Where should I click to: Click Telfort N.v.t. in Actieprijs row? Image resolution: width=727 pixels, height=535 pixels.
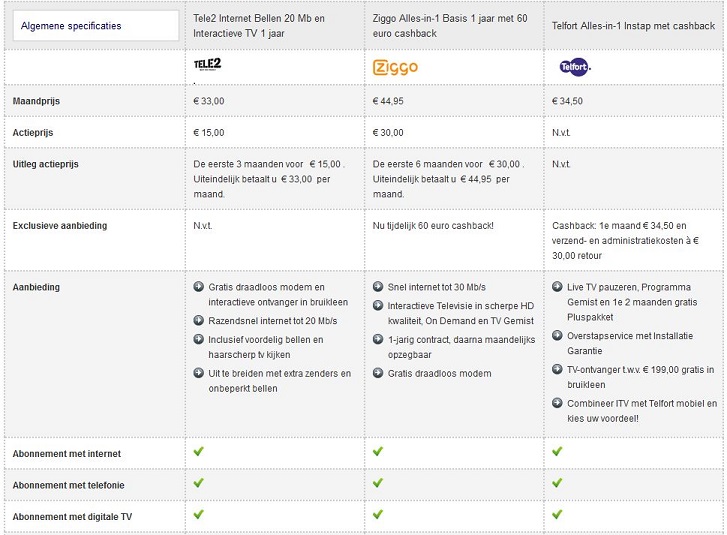[561, 133]
